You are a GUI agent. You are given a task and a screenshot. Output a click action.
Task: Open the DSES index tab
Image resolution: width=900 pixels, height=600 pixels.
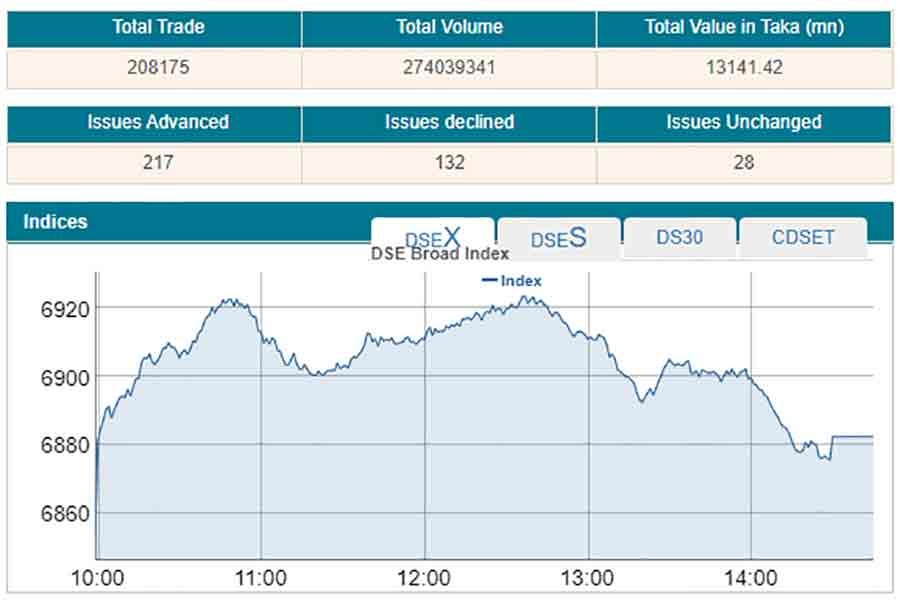pos(558,238)
